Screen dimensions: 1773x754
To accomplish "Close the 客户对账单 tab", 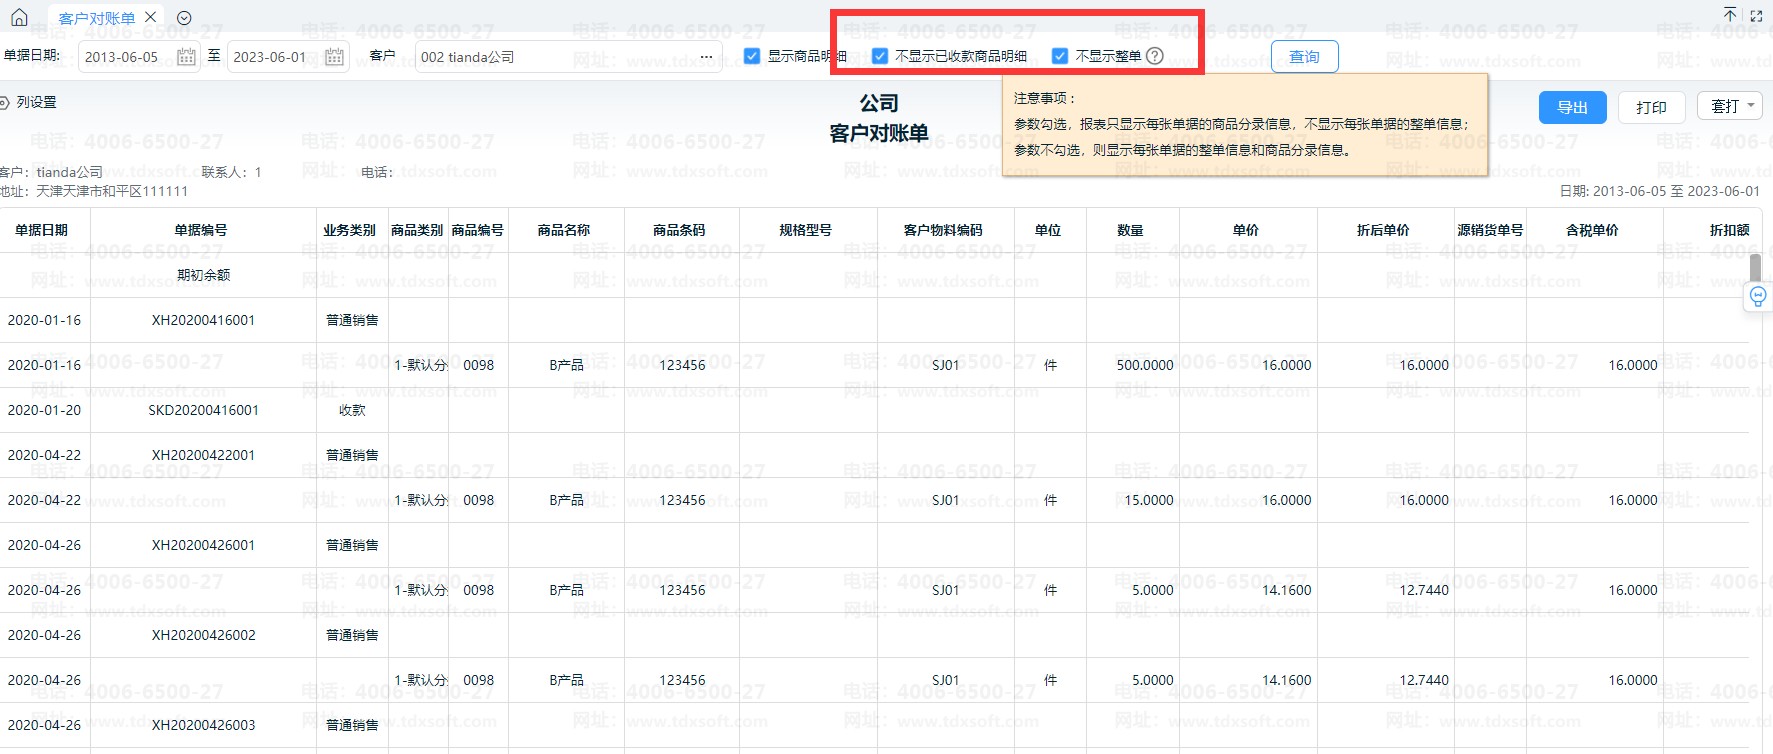I will pyautogui.click(x=150, y=17).
